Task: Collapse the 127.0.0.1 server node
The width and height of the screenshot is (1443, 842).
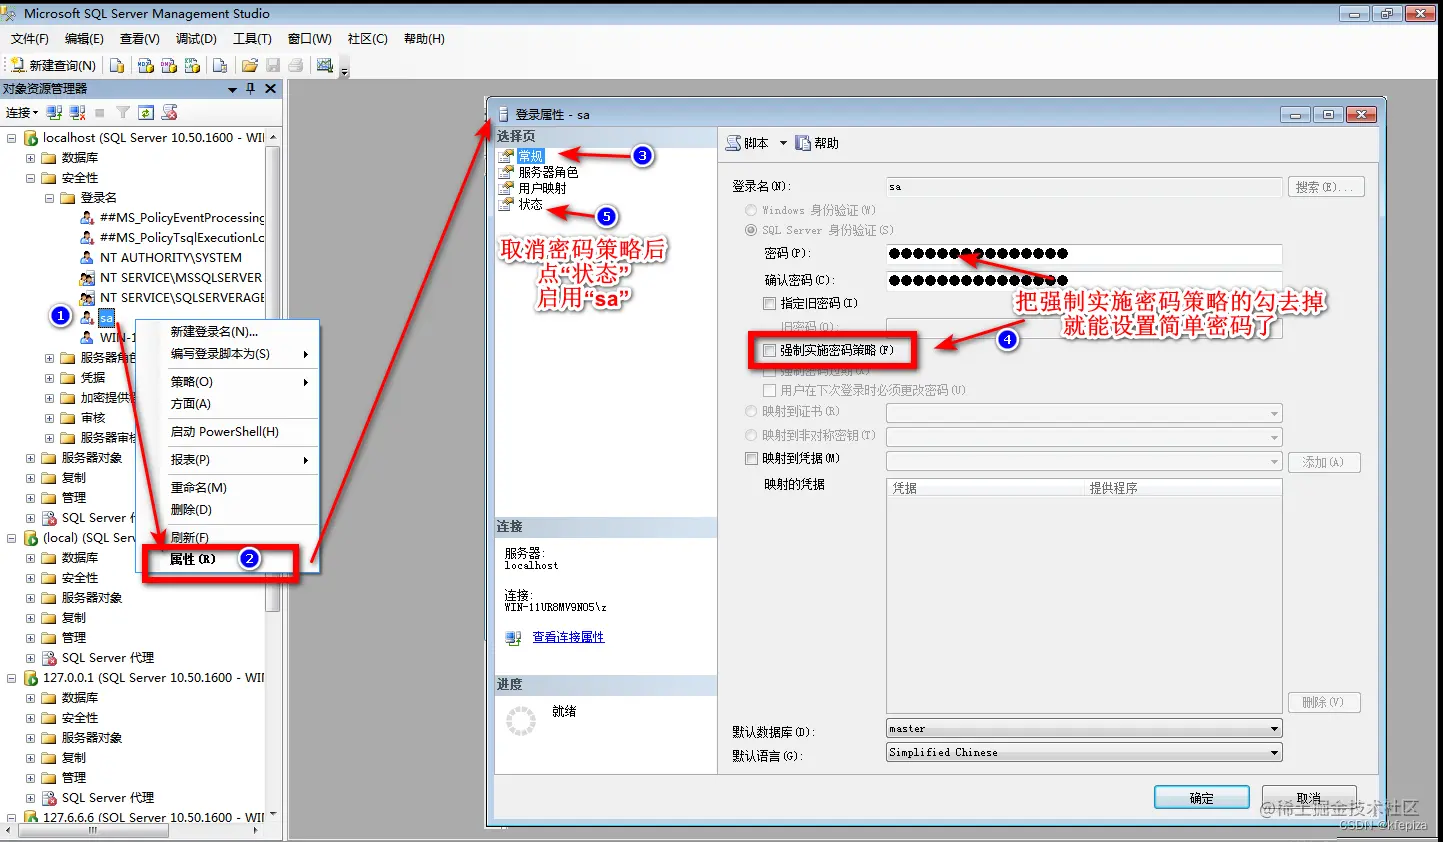Action: coord(11,678)
